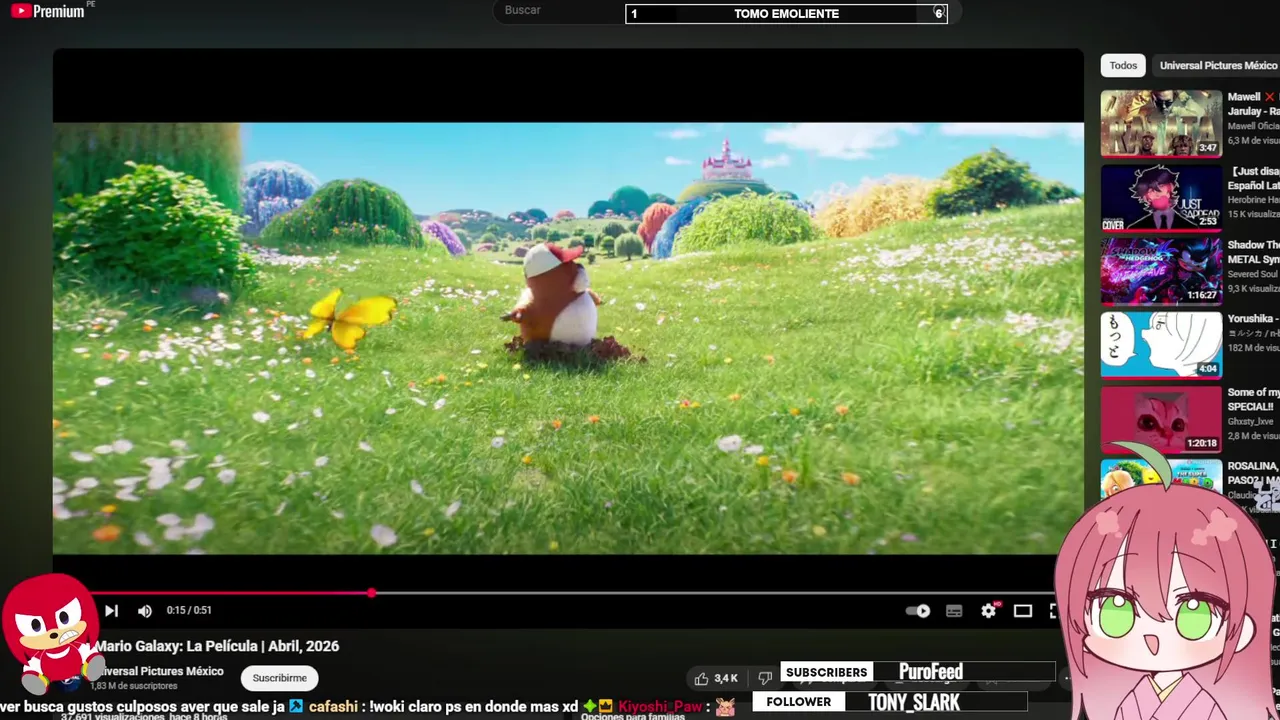Mute the video volume
The width and height of the screenshot is (1280, 720).
click(145, 610)
